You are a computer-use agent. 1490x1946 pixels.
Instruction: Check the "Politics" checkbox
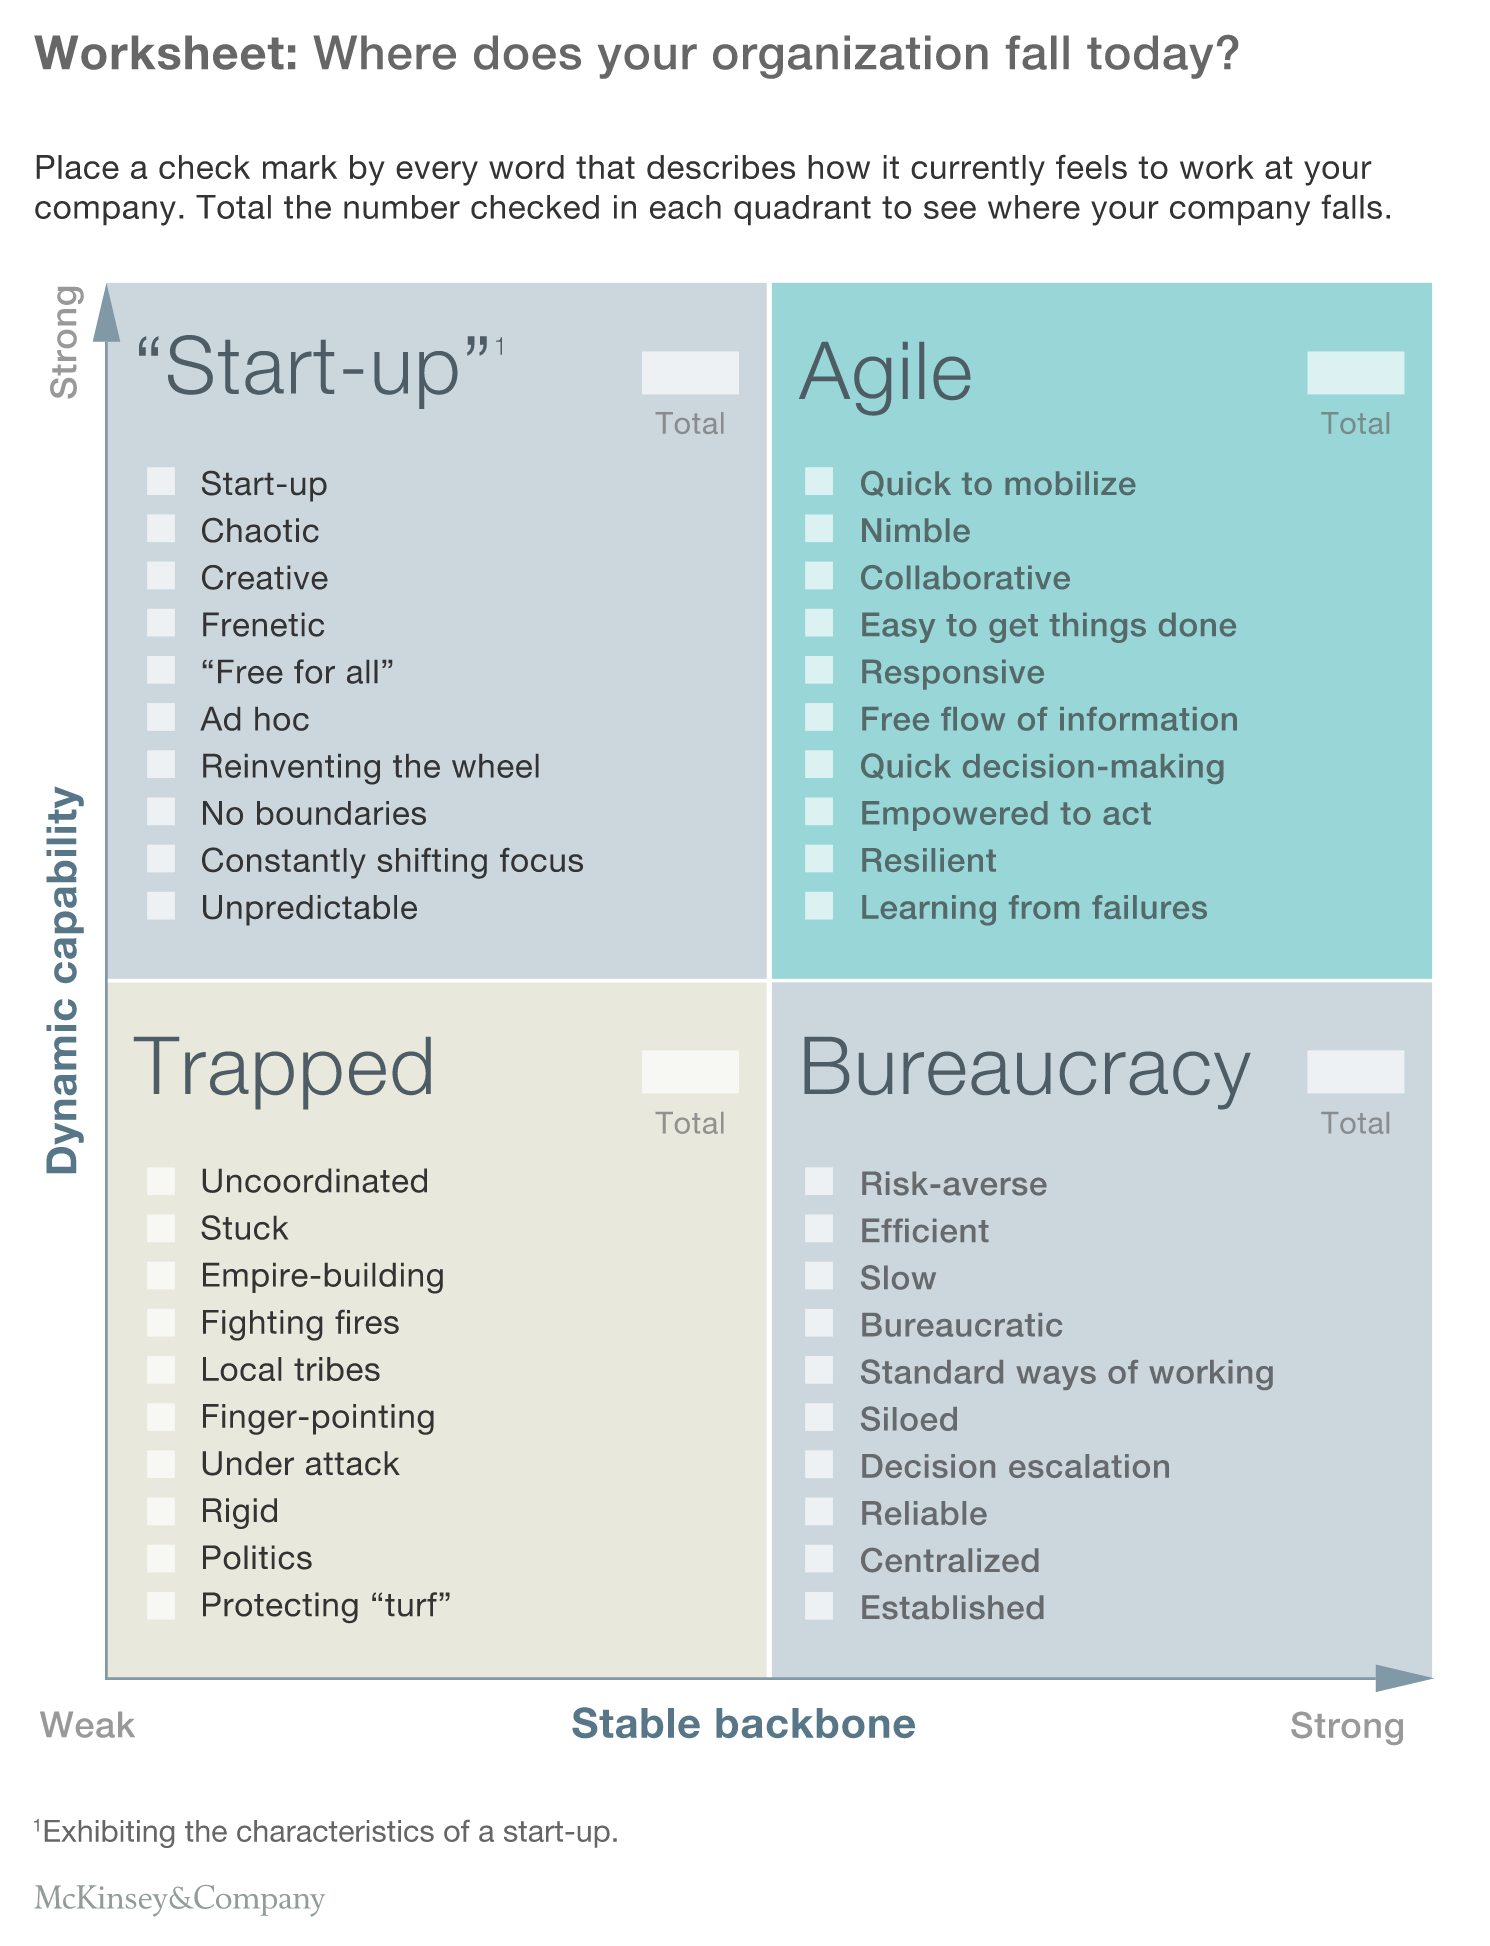[161, 1557]
